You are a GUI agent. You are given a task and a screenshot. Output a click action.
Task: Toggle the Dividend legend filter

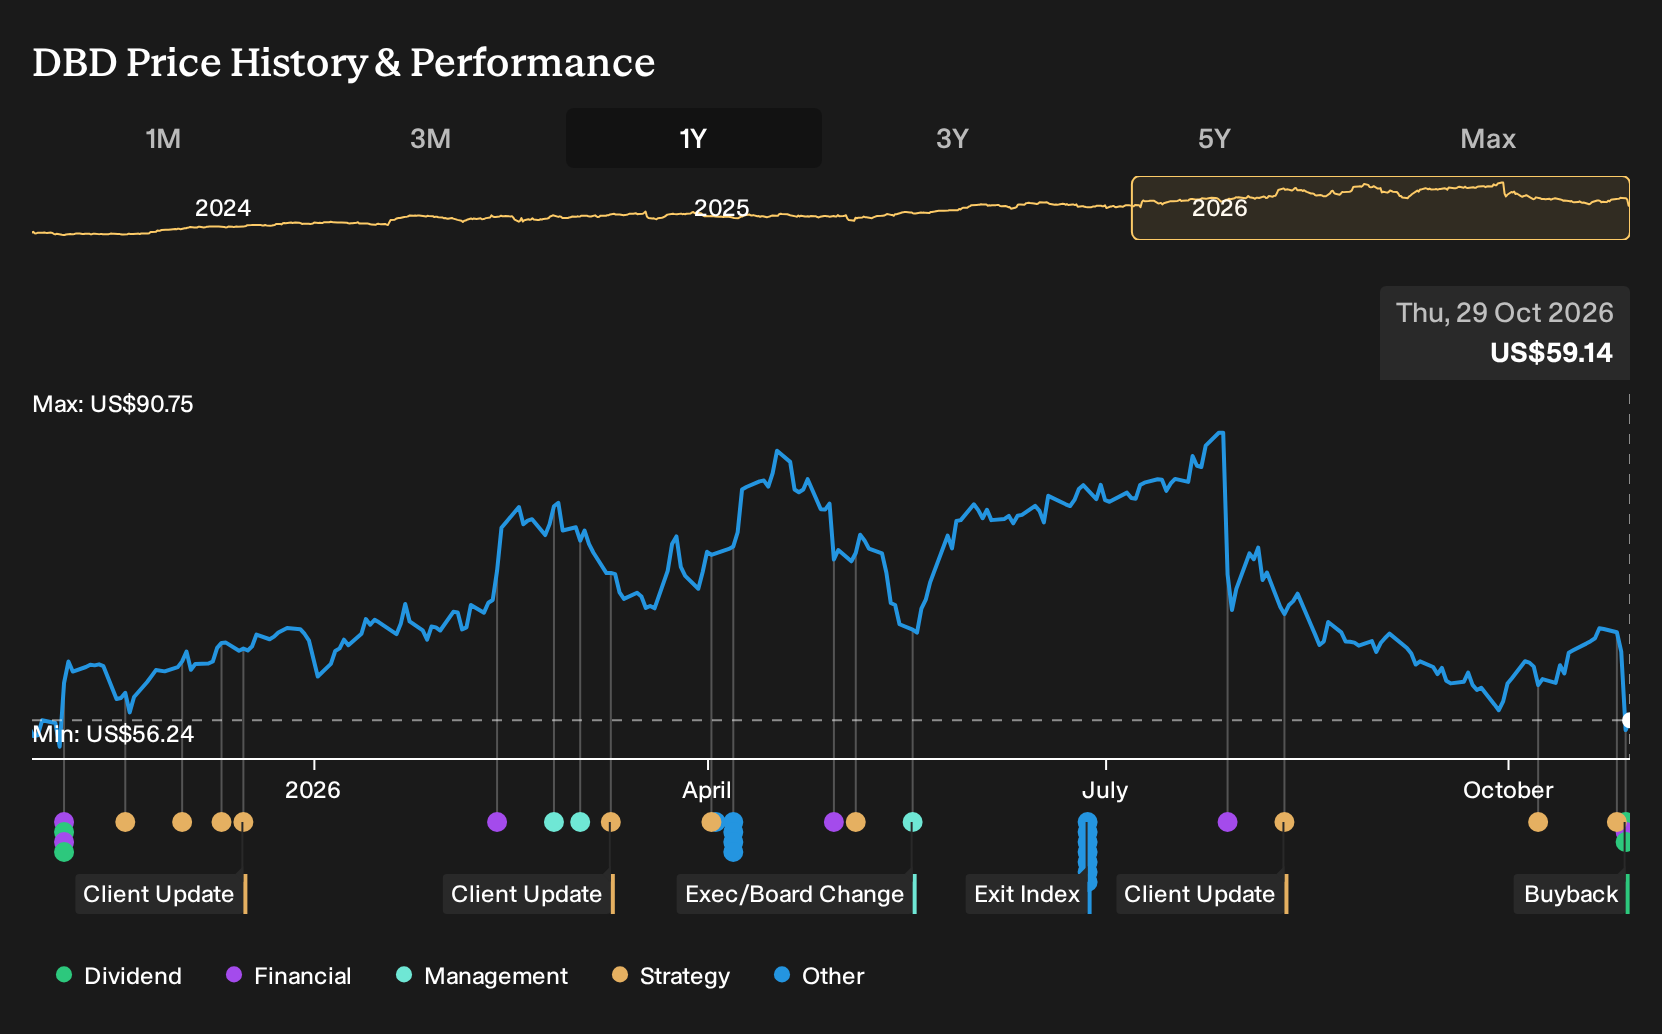point(119,976)
